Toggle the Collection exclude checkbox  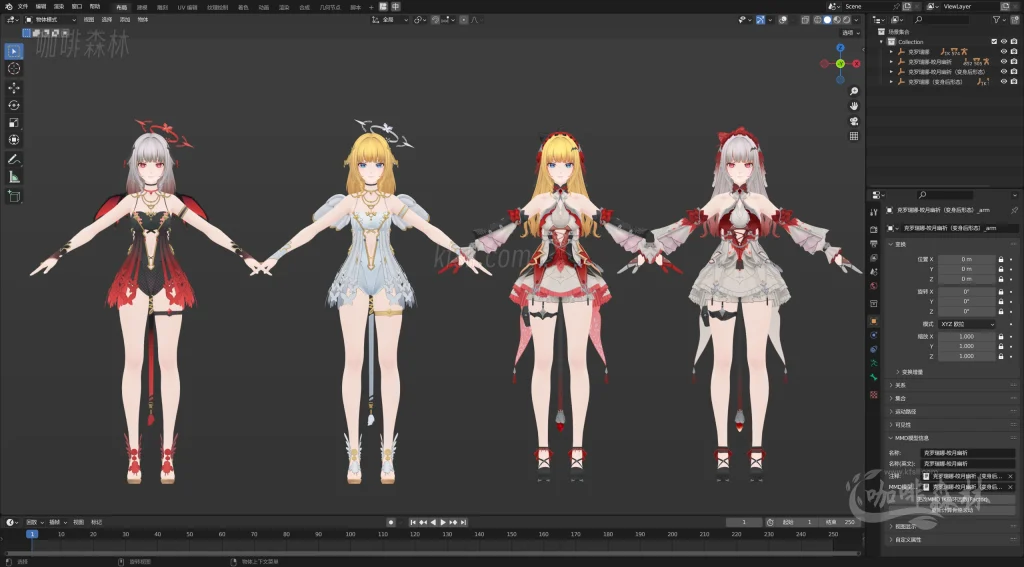tap(994, 42)
